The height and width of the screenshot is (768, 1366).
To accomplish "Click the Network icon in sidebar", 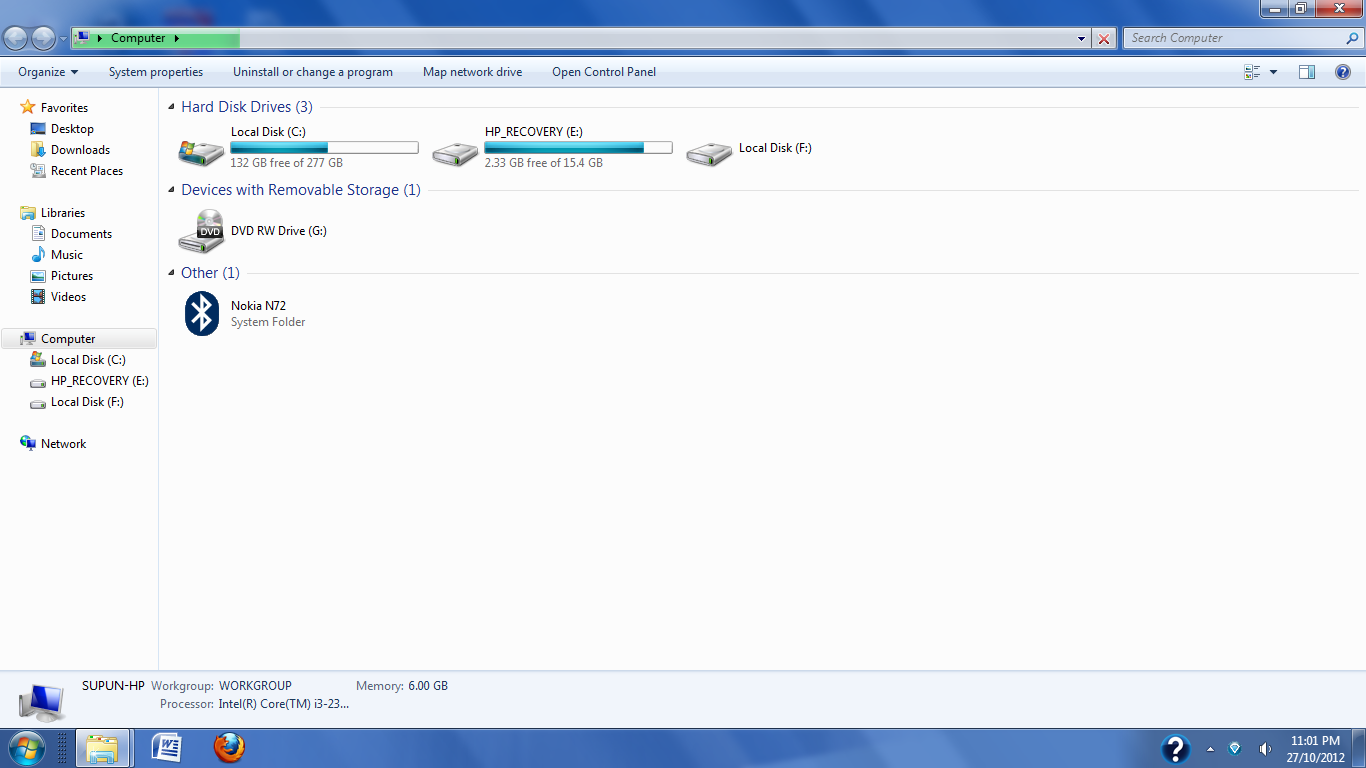I will (x=28, y=443).
